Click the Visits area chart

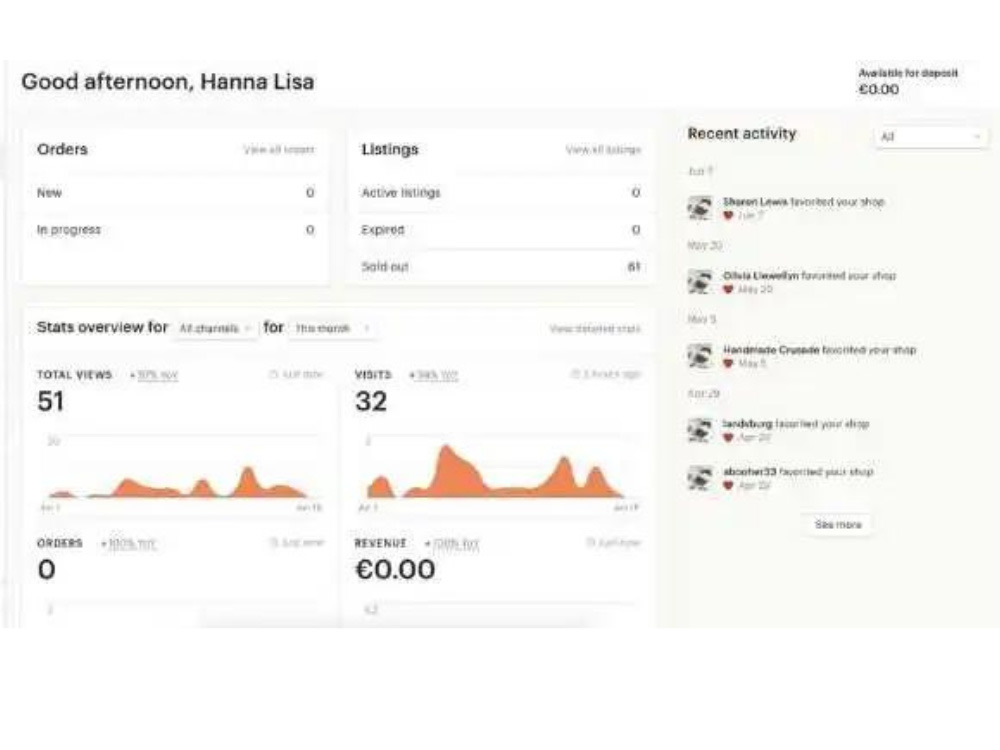(x=497, y=472)
